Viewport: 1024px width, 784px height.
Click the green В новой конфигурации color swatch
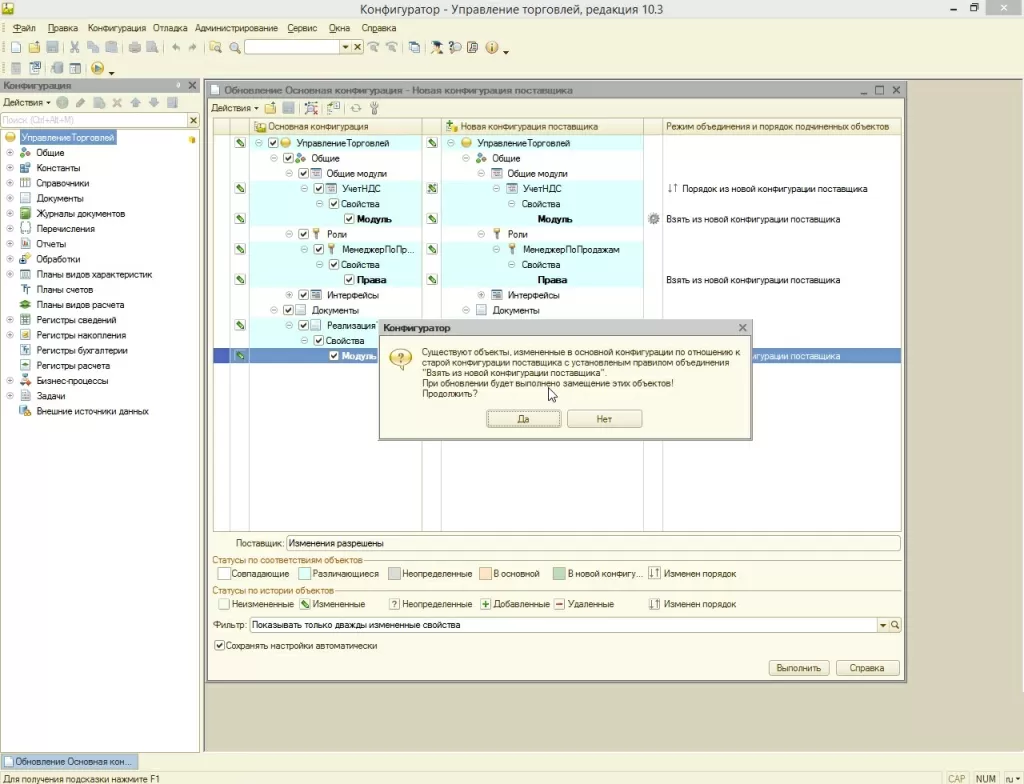(559, 574)
